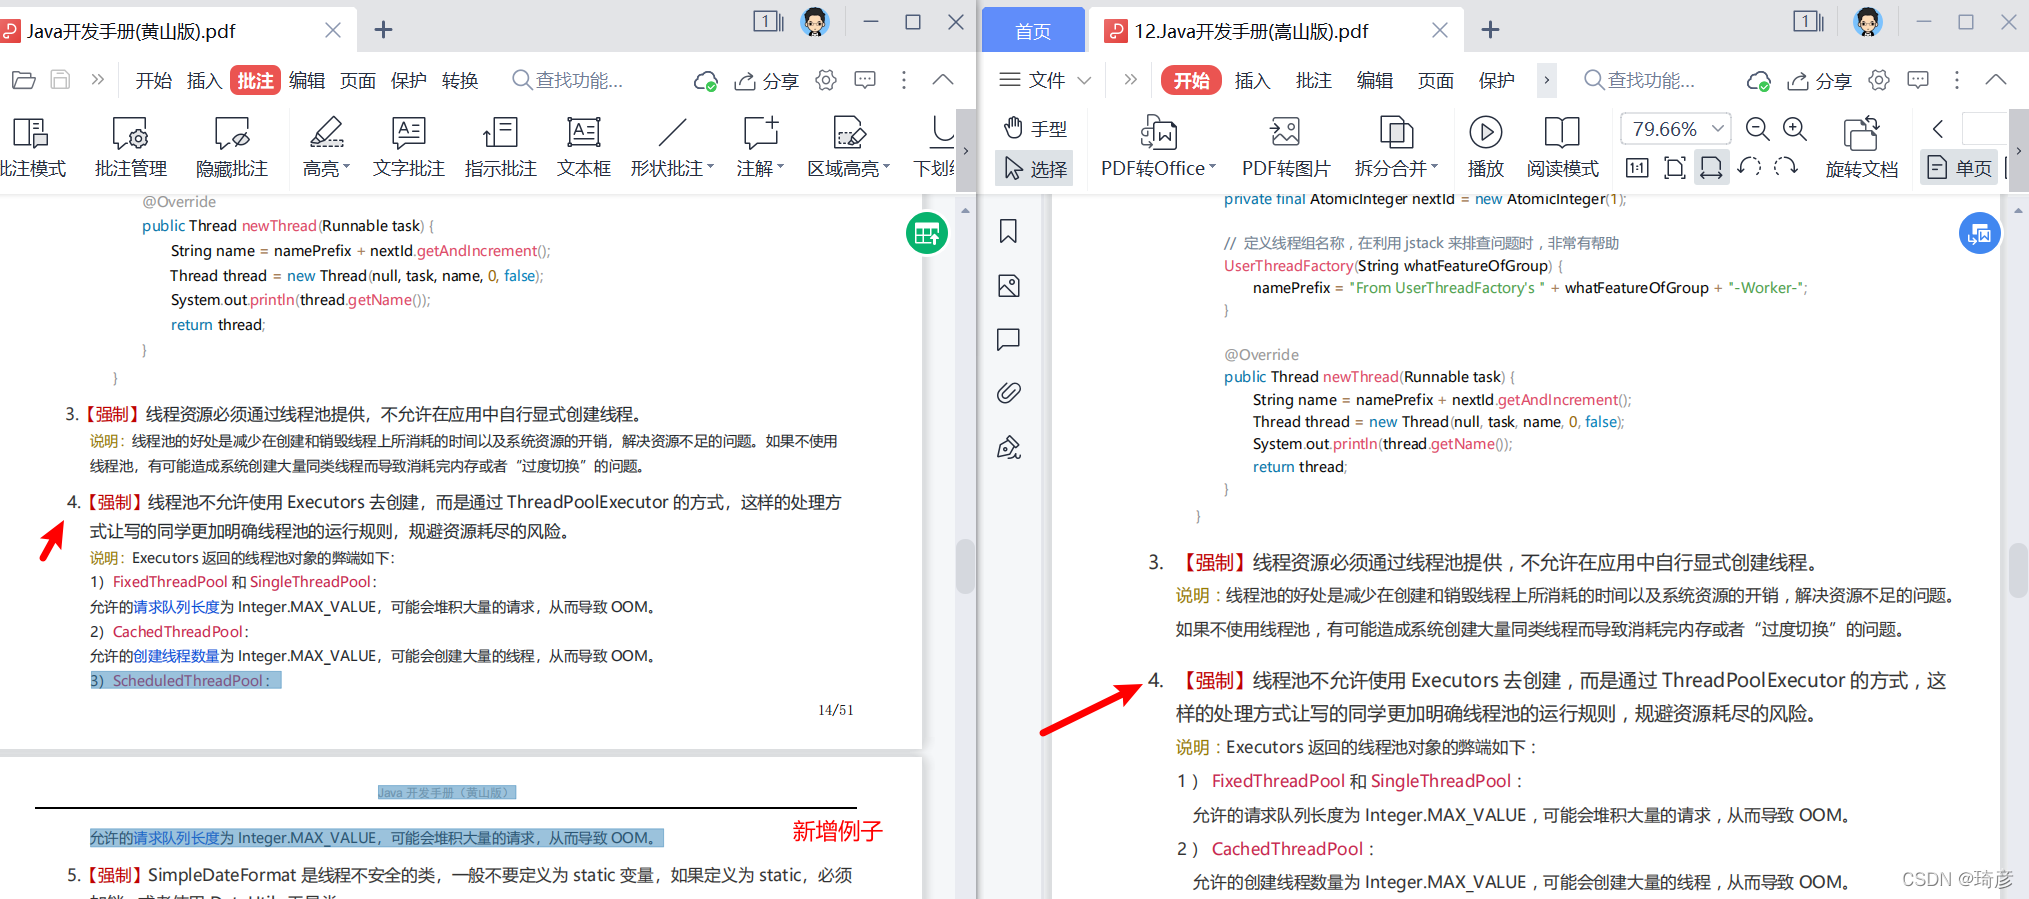Click green spreadsheet floating button
Viewport: 2029px width, 899px height.
927,233
